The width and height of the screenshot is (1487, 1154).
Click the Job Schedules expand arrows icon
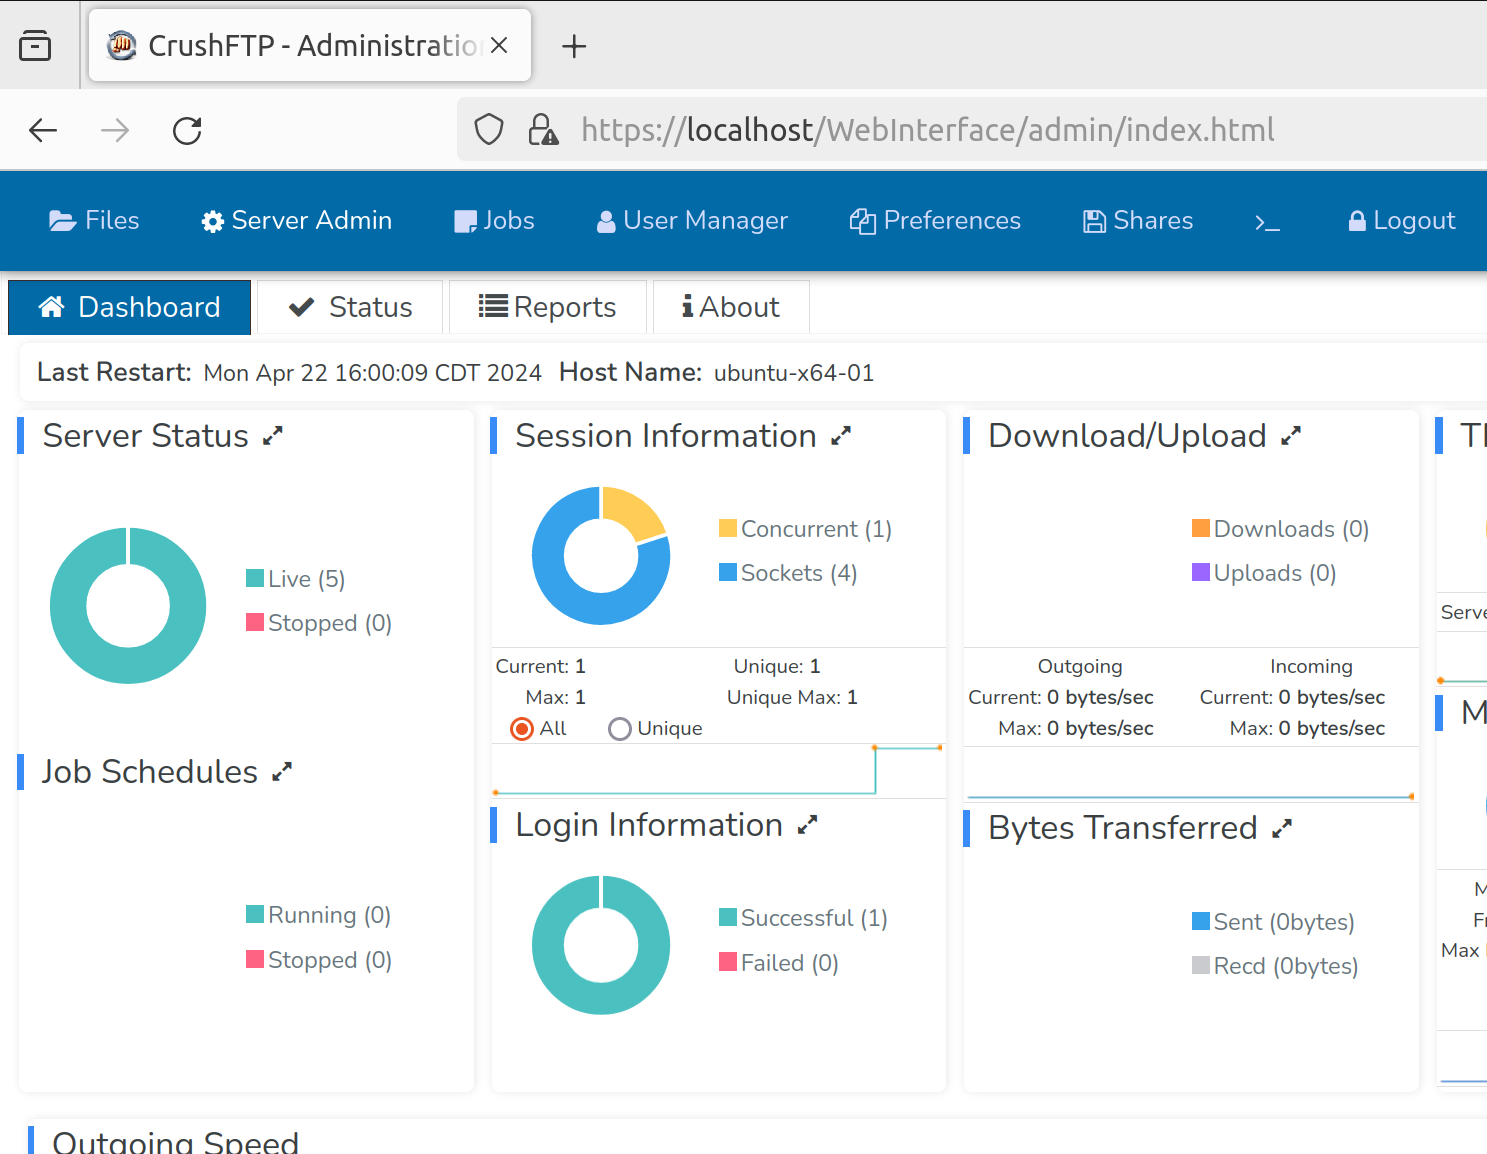[282, 772]
